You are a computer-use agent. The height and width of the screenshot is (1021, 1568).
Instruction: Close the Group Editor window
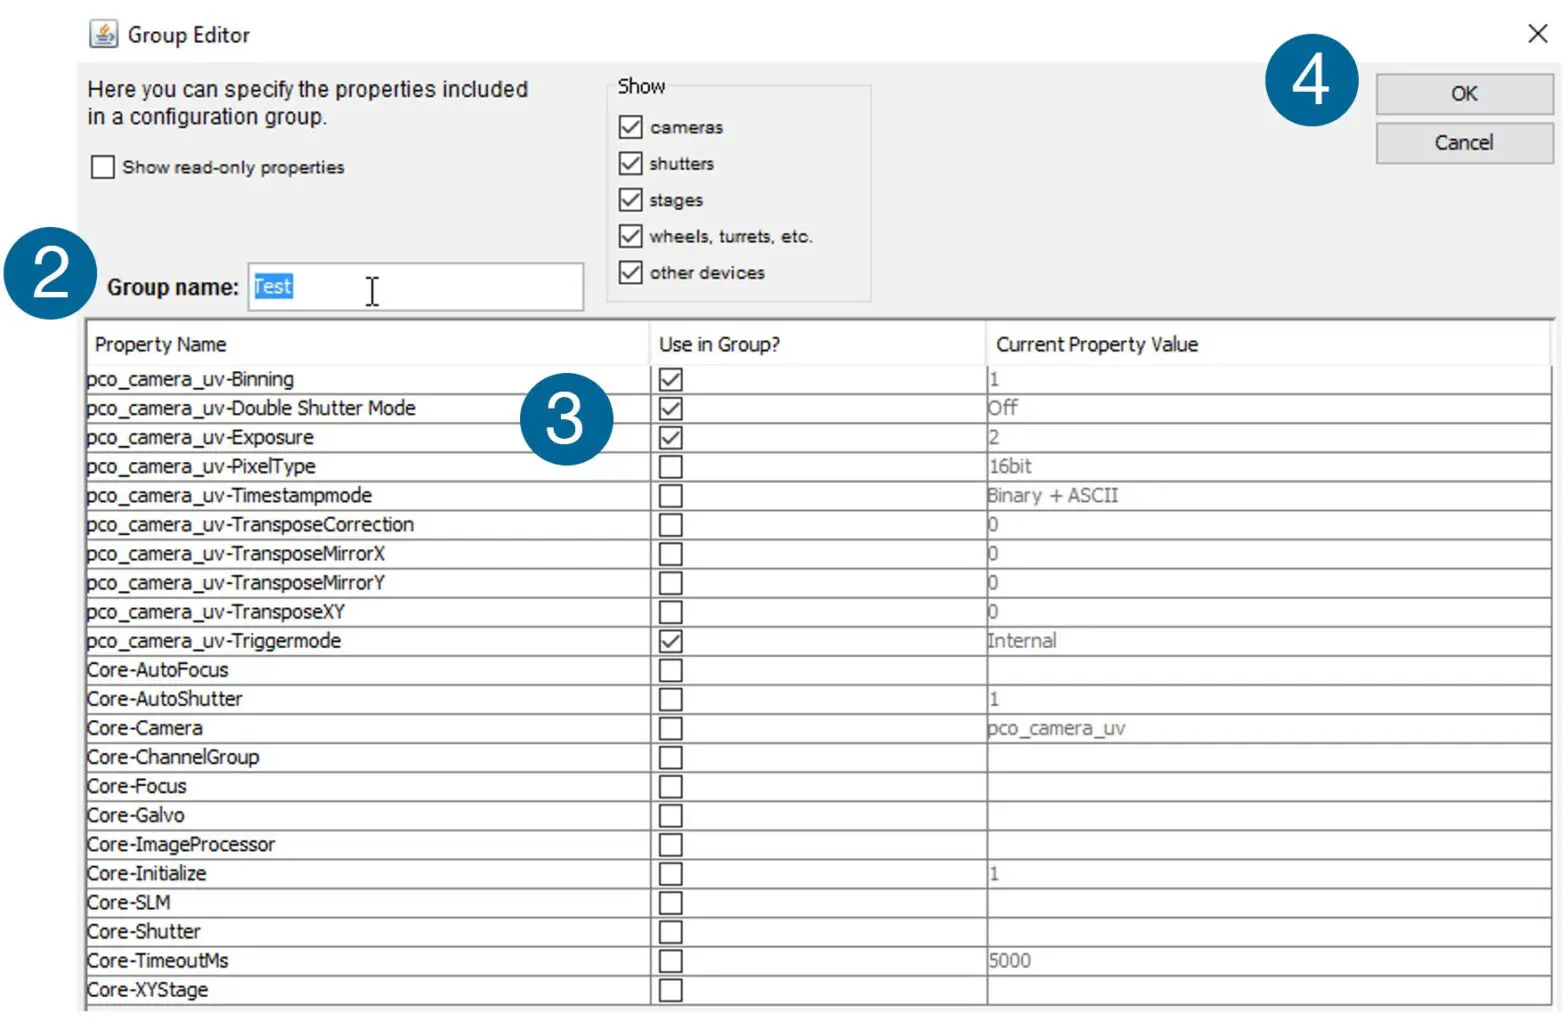pyautogui.click(x=1538, y=34)
